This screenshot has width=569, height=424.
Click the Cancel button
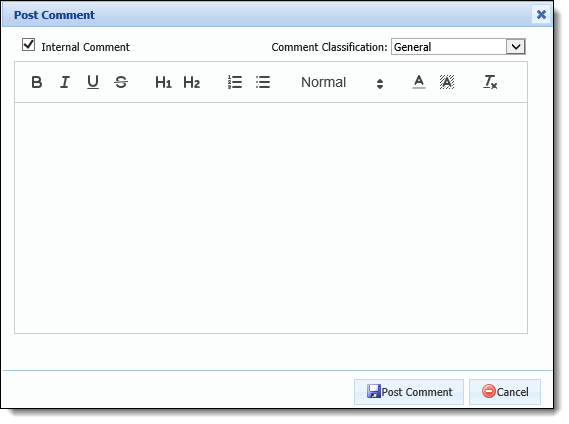505,392
